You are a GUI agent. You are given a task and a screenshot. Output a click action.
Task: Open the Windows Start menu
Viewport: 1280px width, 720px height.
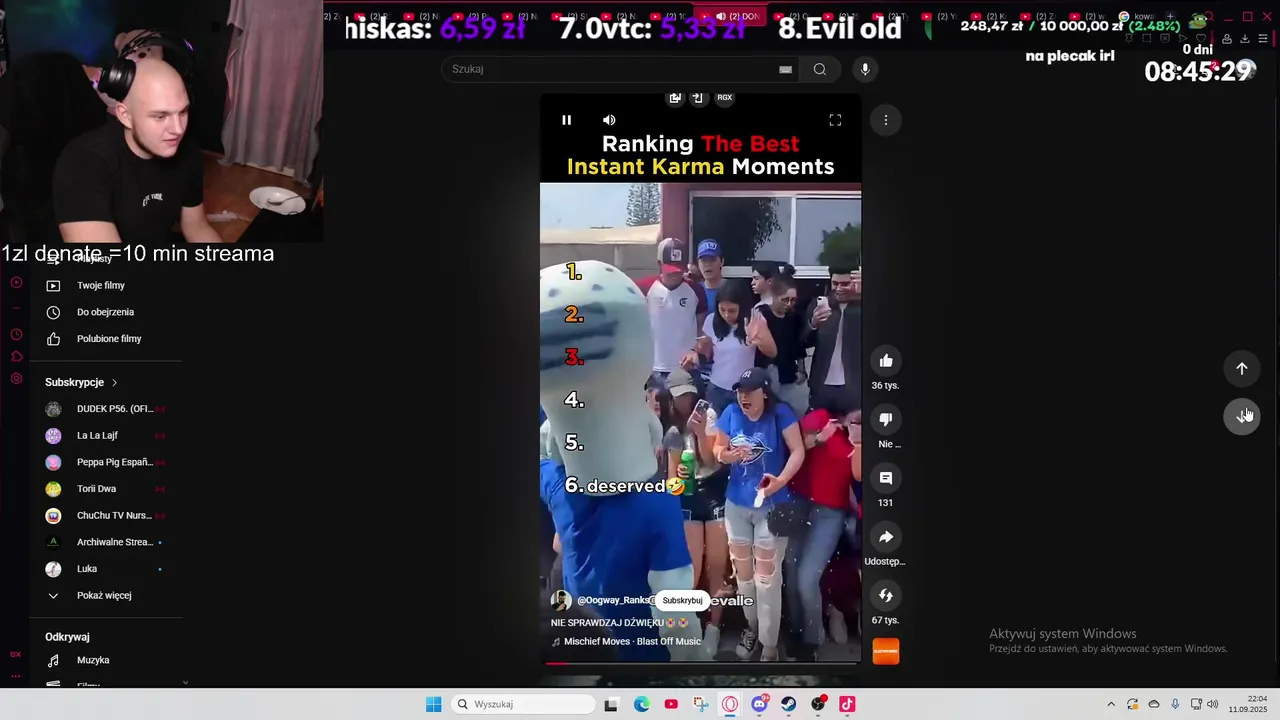(x=433, y=704)
